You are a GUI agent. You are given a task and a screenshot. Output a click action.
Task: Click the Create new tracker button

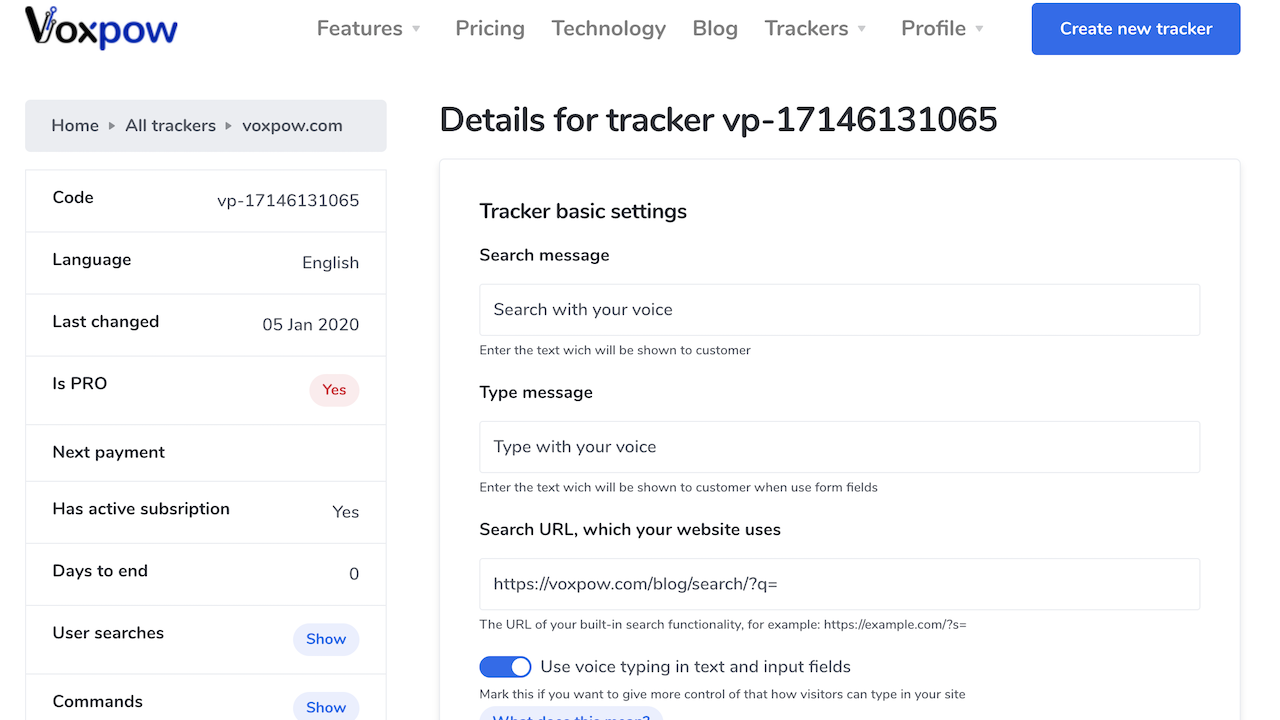1136,29
